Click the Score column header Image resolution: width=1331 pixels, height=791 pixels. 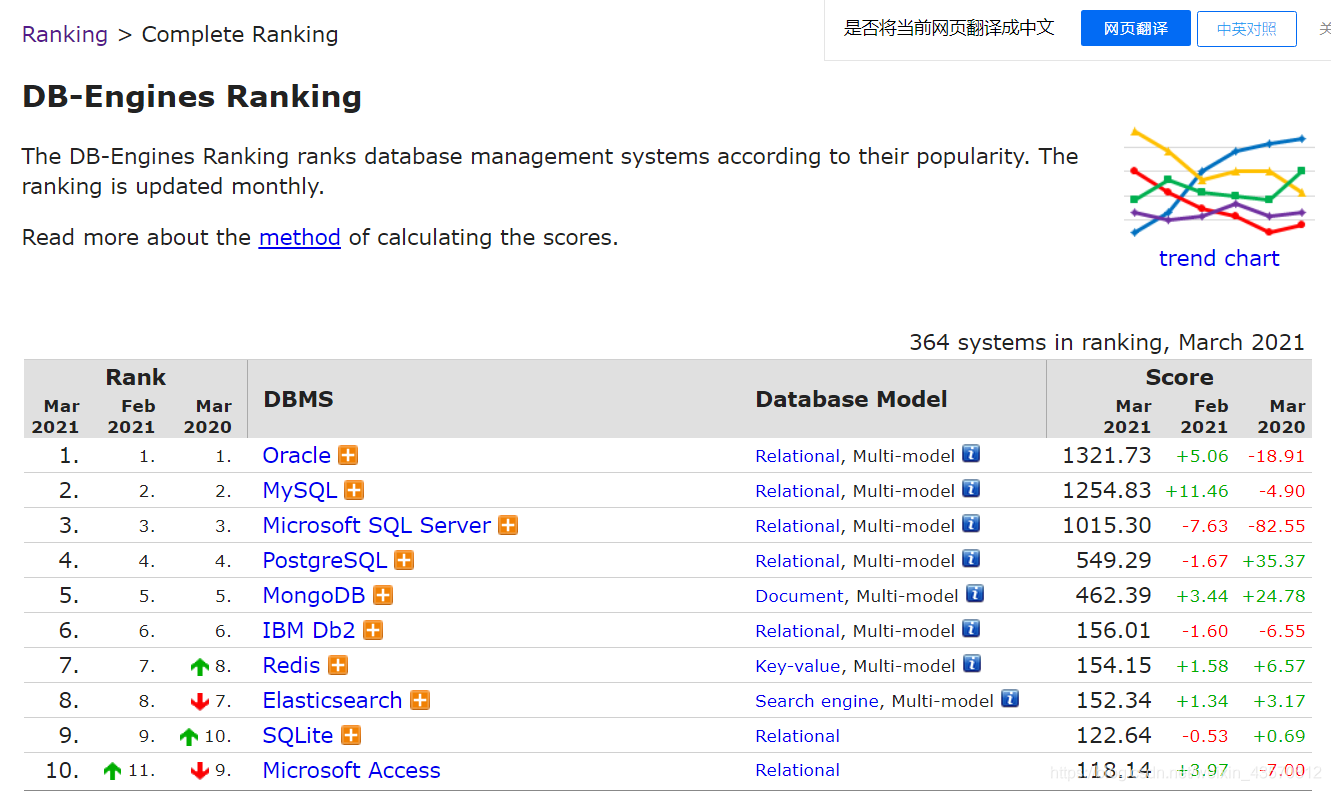[x=1179, y=377]
